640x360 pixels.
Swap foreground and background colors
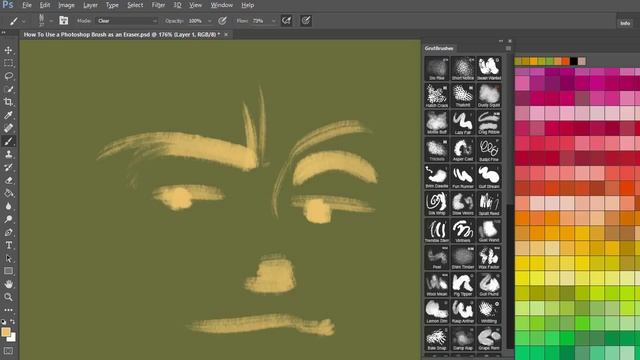(13, 322)
